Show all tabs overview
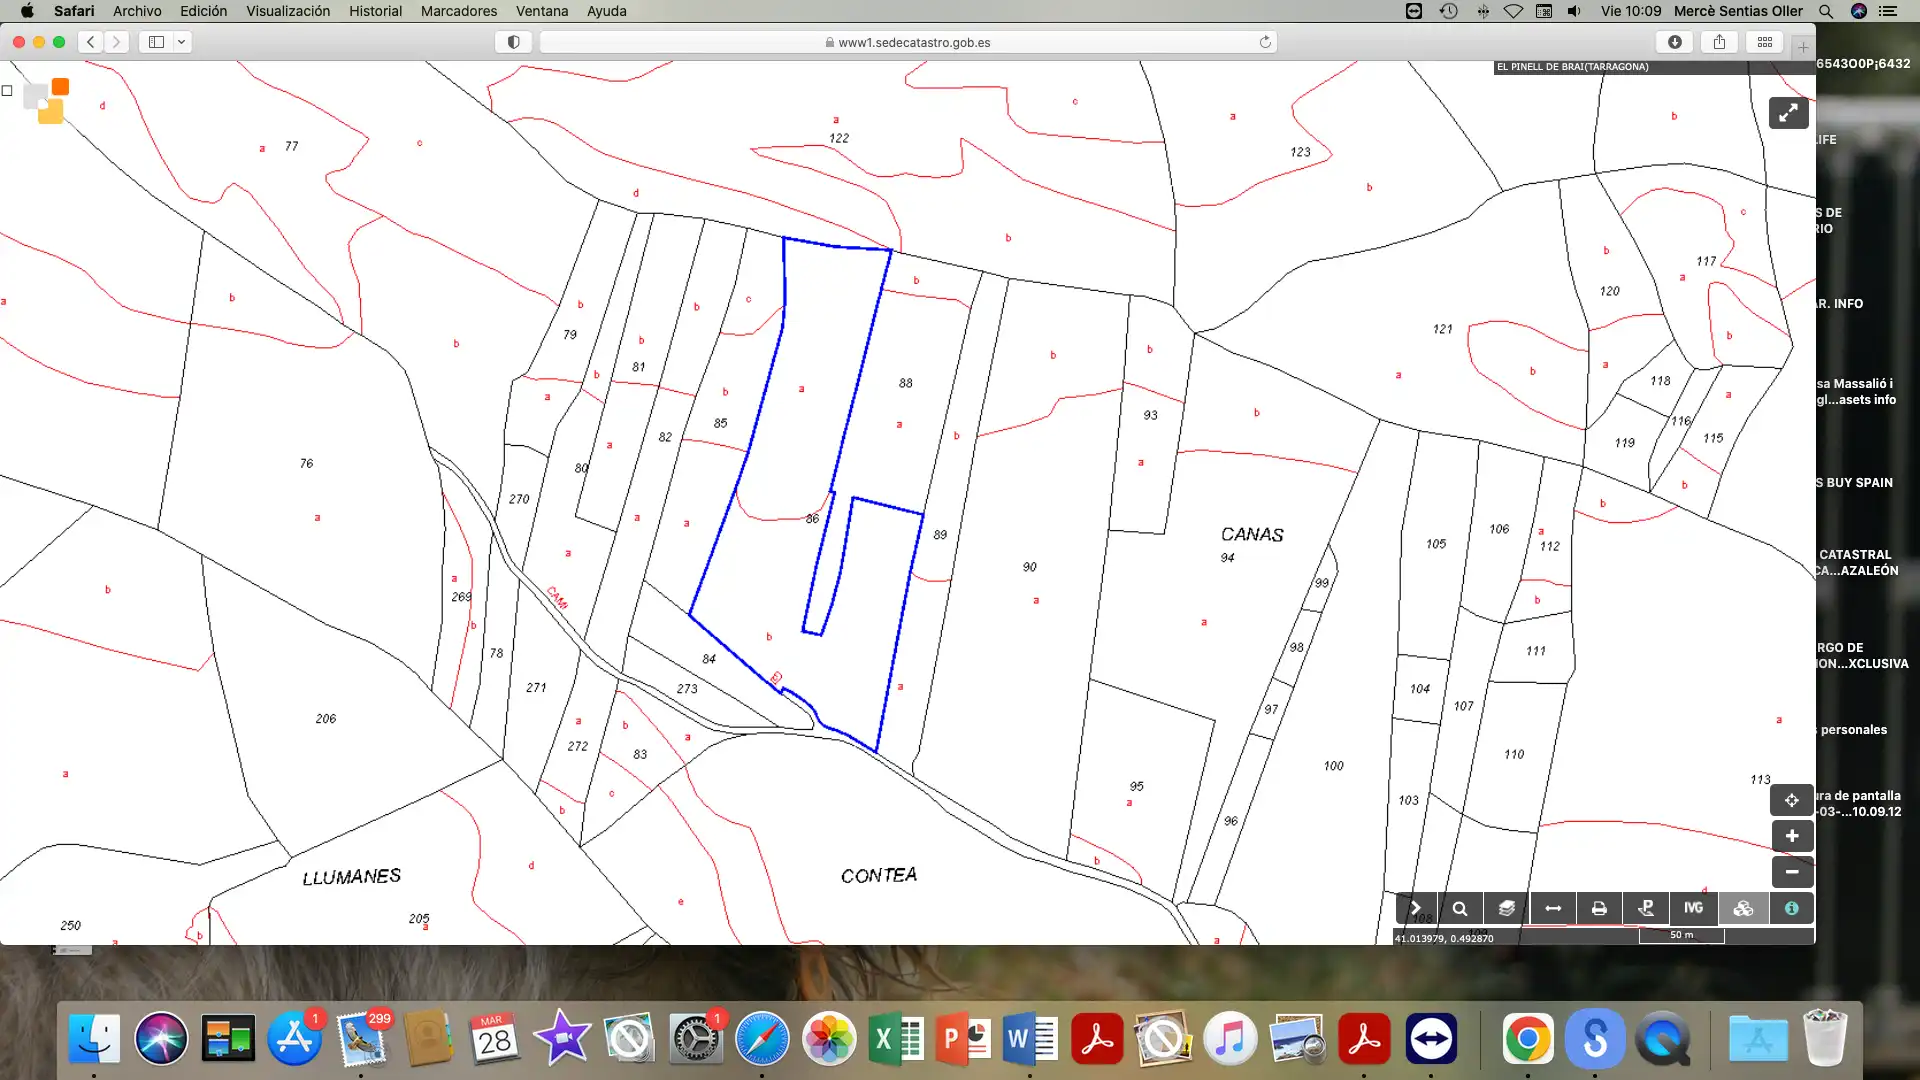 [x=1765, y=42]
